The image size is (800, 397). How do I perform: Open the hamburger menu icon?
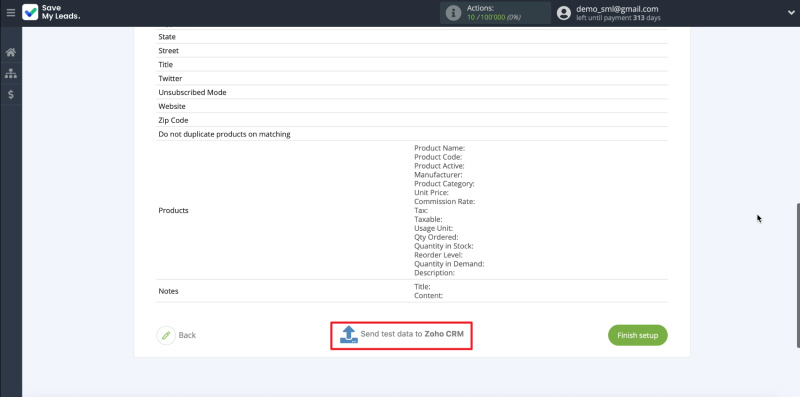pyautogui.click(x=11, y=13)
